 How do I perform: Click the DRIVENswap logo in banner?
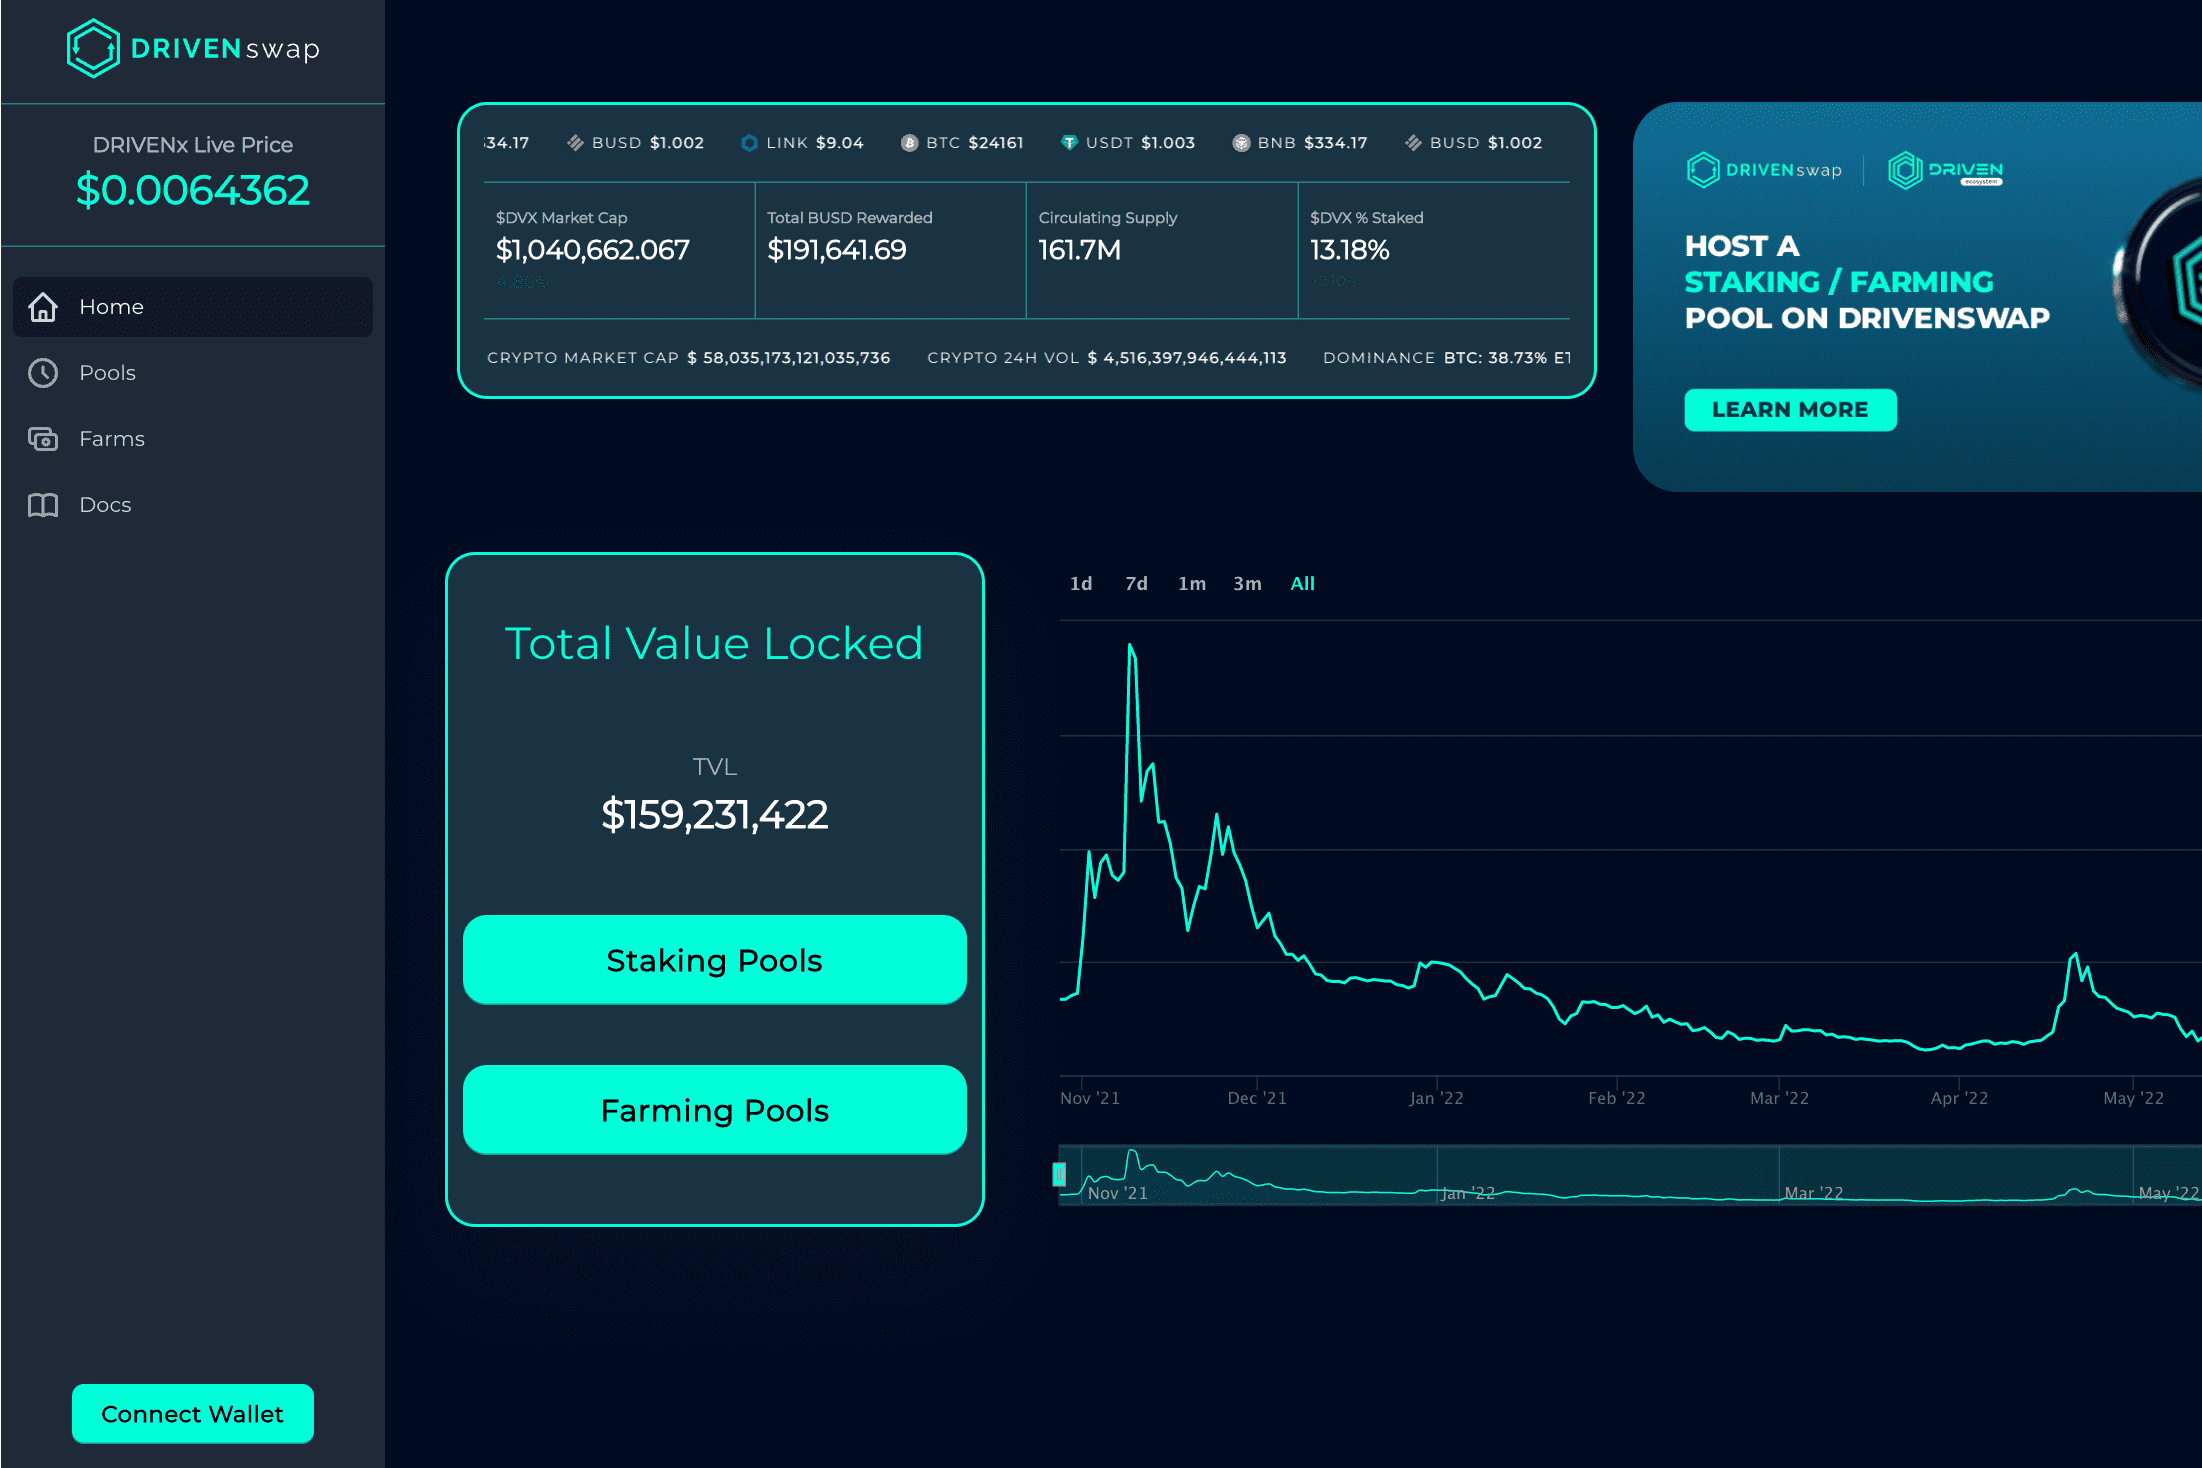point(1764,170)
